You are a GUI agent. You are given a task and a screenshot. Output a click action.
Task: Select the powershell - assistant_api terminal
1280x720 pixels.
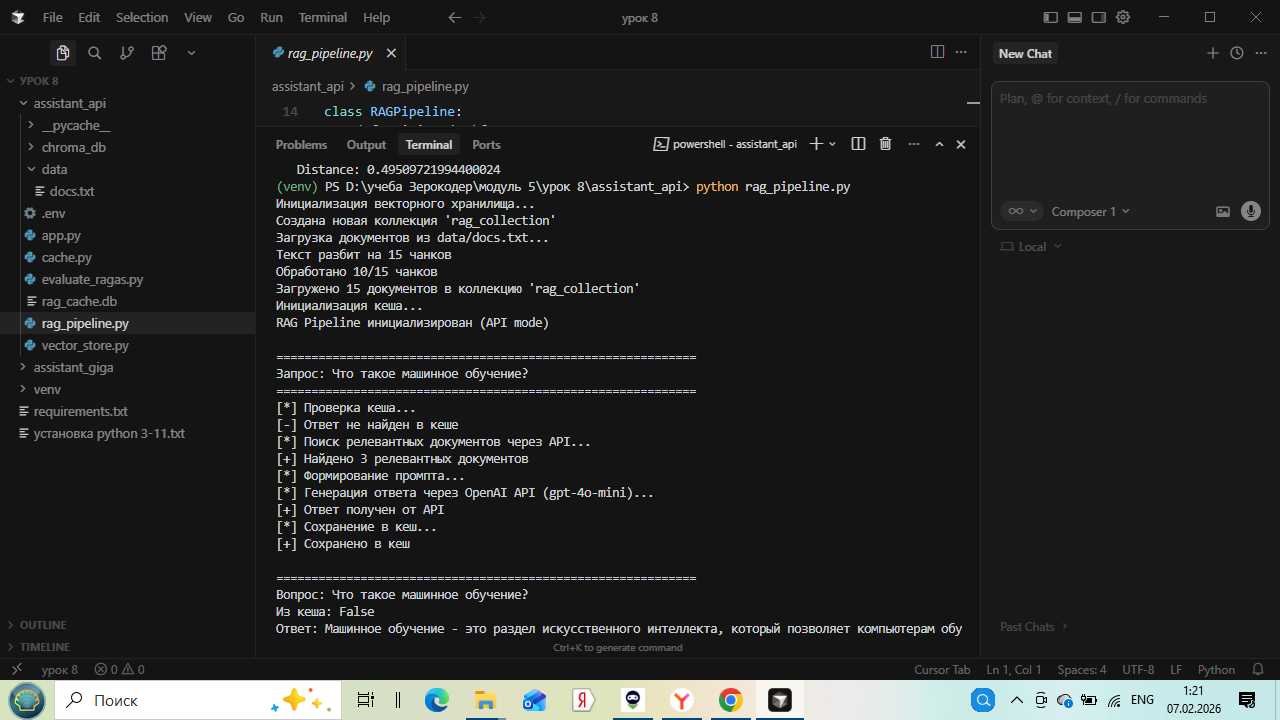(x=725, y=144)
